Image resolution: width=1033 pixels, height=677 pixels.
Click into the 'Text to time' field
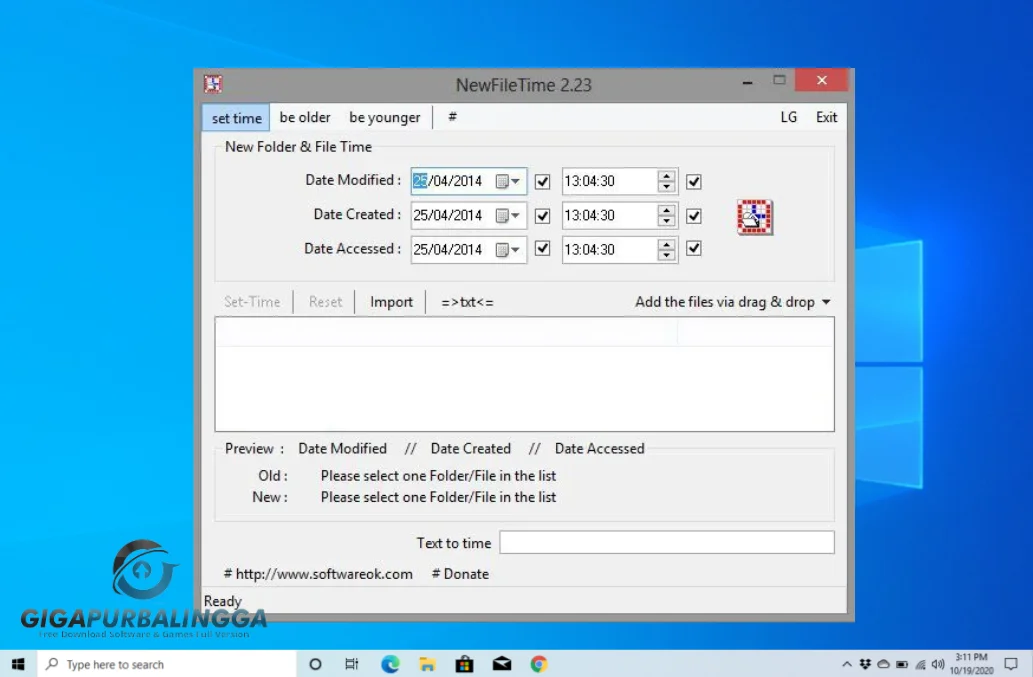pos(666,543)
